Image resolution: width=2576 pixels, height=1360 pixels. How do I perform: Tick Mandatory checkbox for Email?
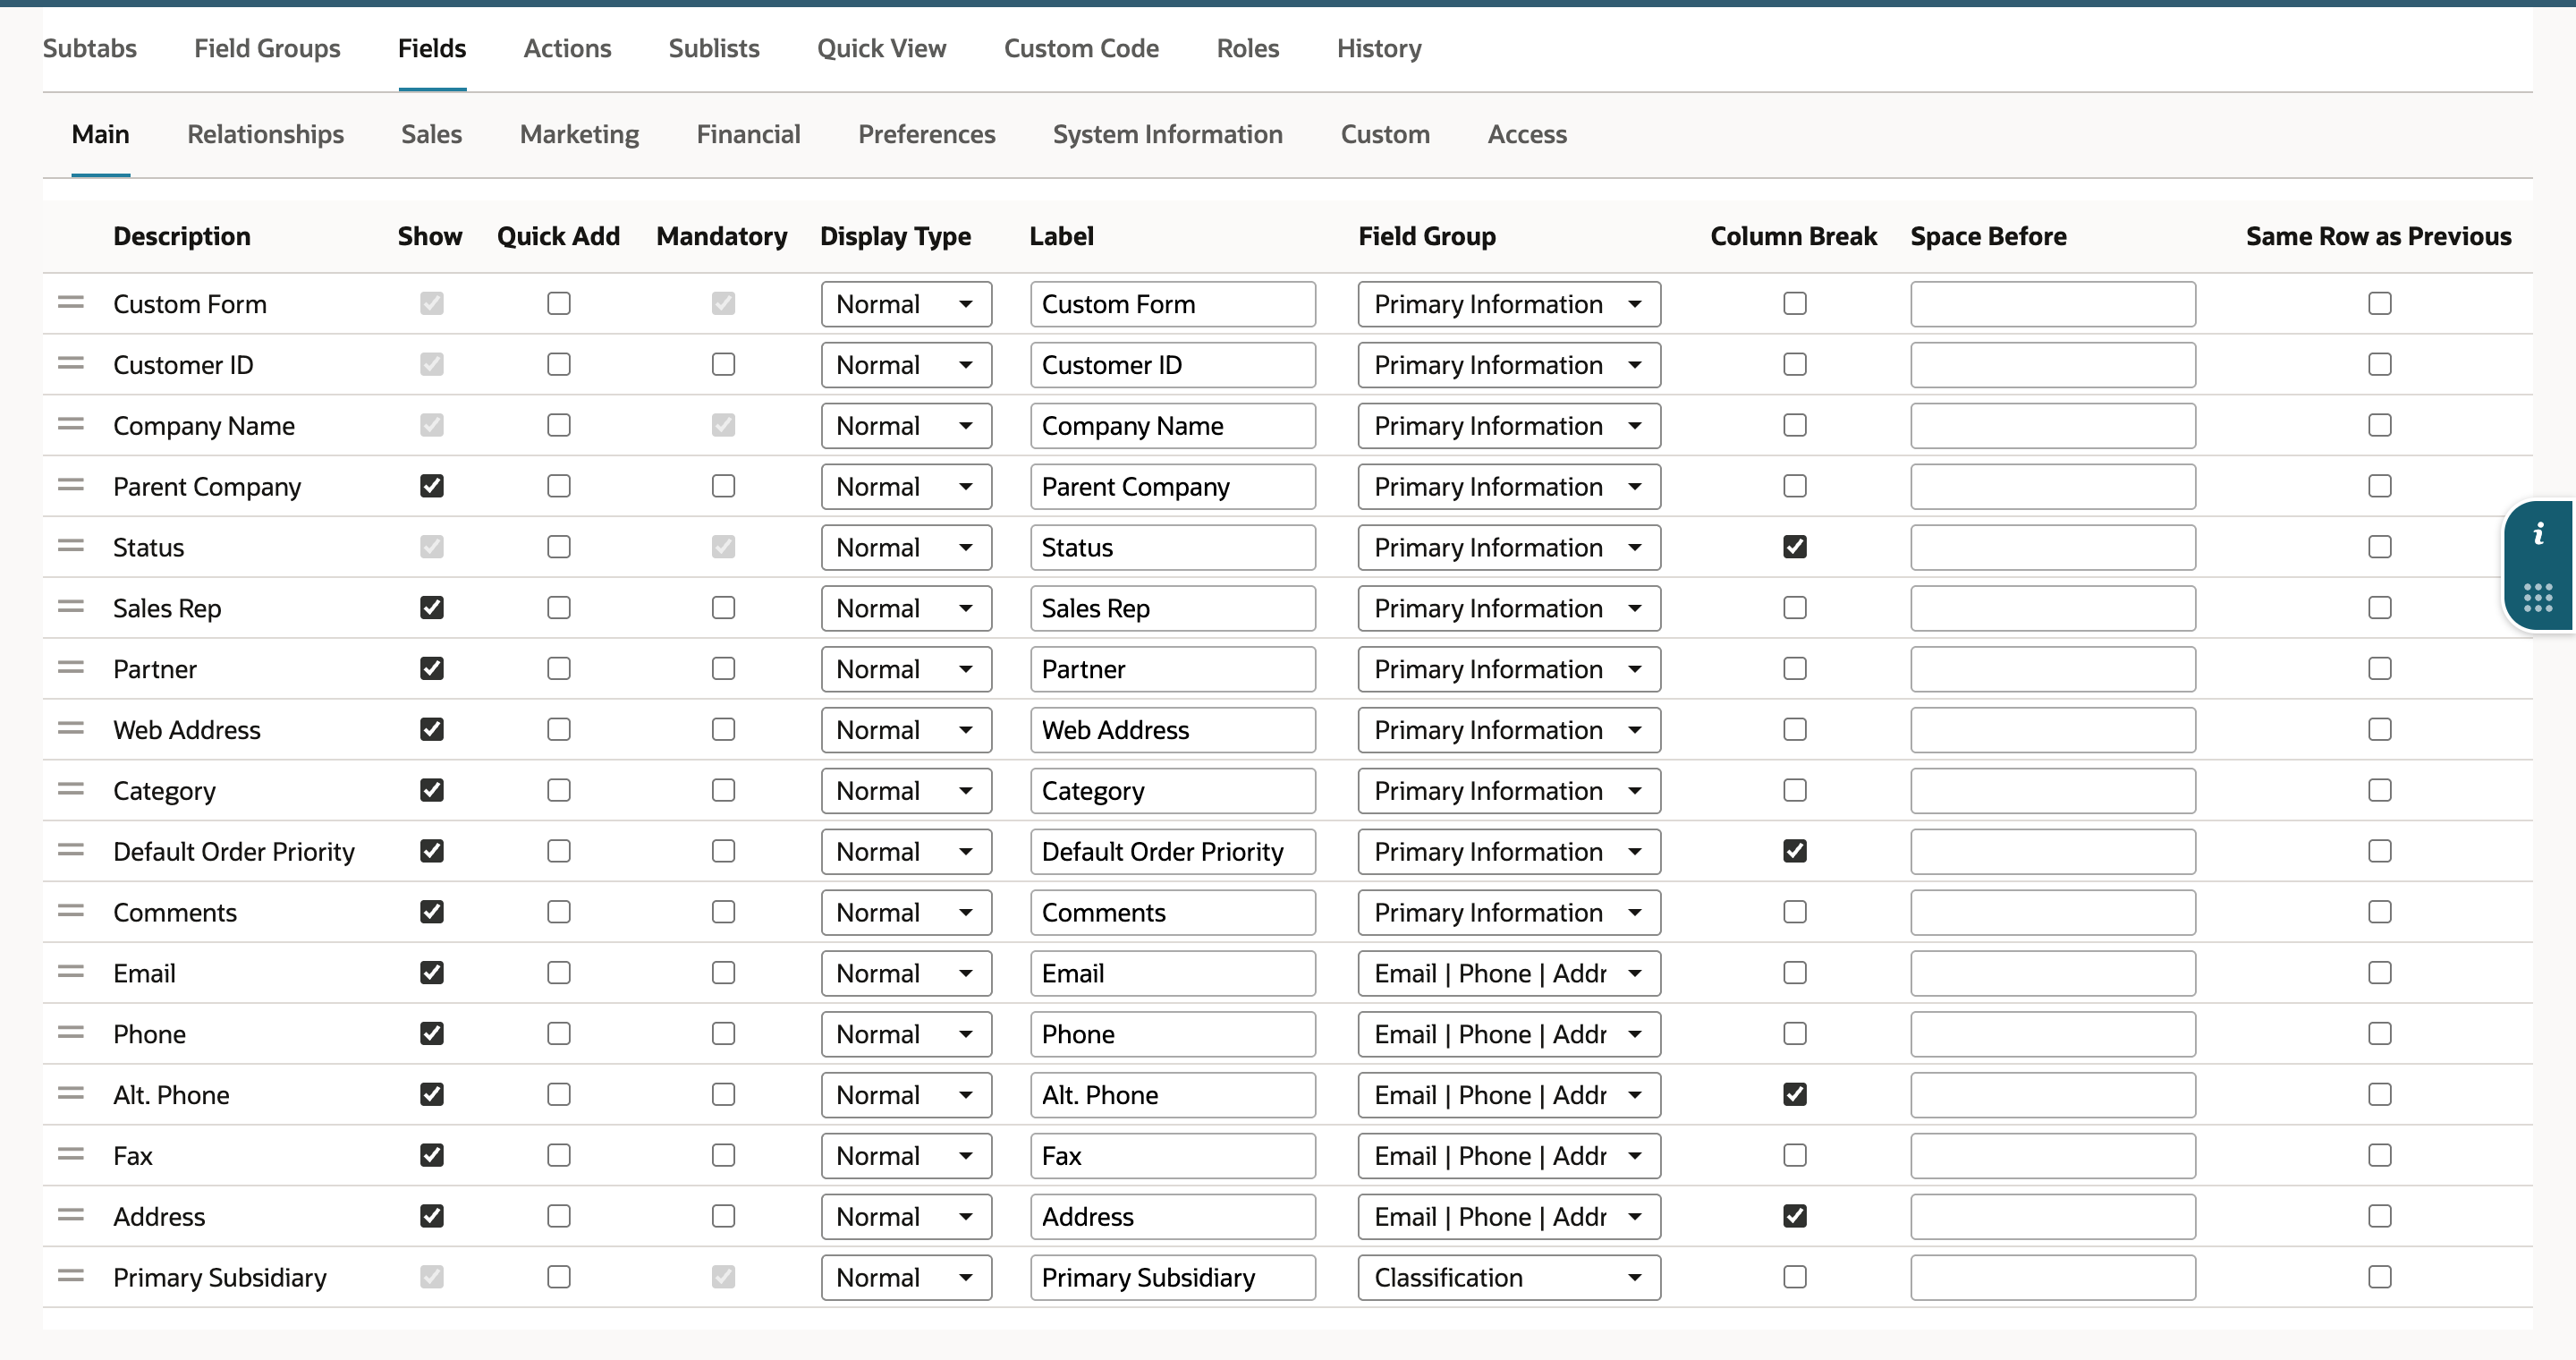pos(723,973)
